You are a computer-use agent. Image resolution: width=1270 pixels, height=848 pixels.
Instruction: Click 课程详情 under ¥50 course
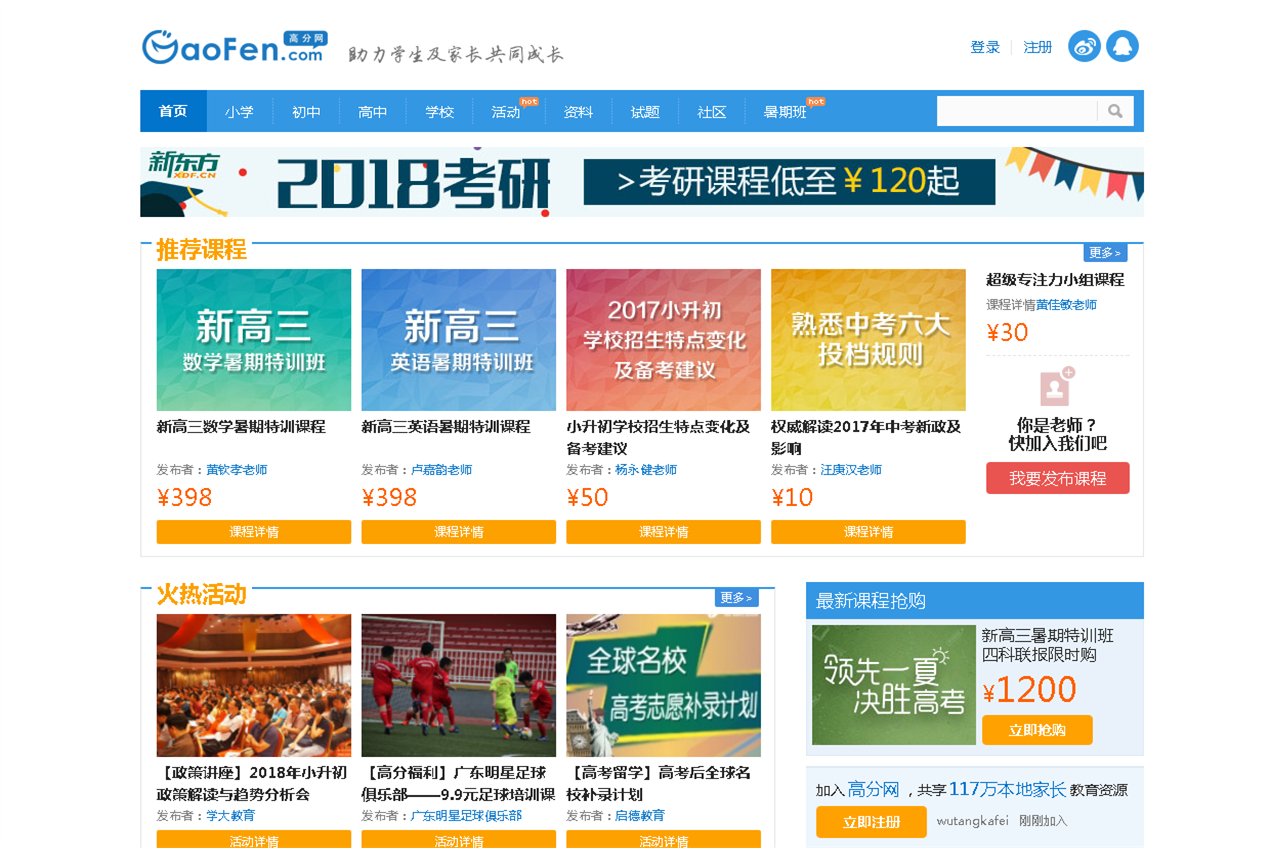coord(664,532)
